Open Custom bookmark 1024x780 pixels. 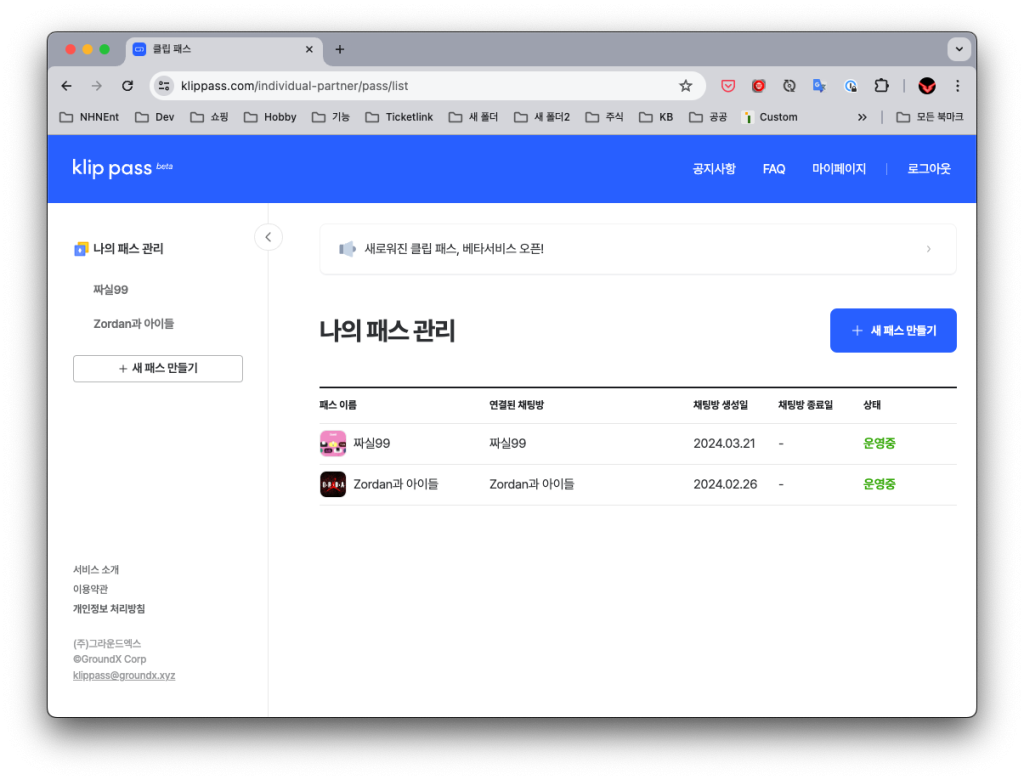point(770,117)
